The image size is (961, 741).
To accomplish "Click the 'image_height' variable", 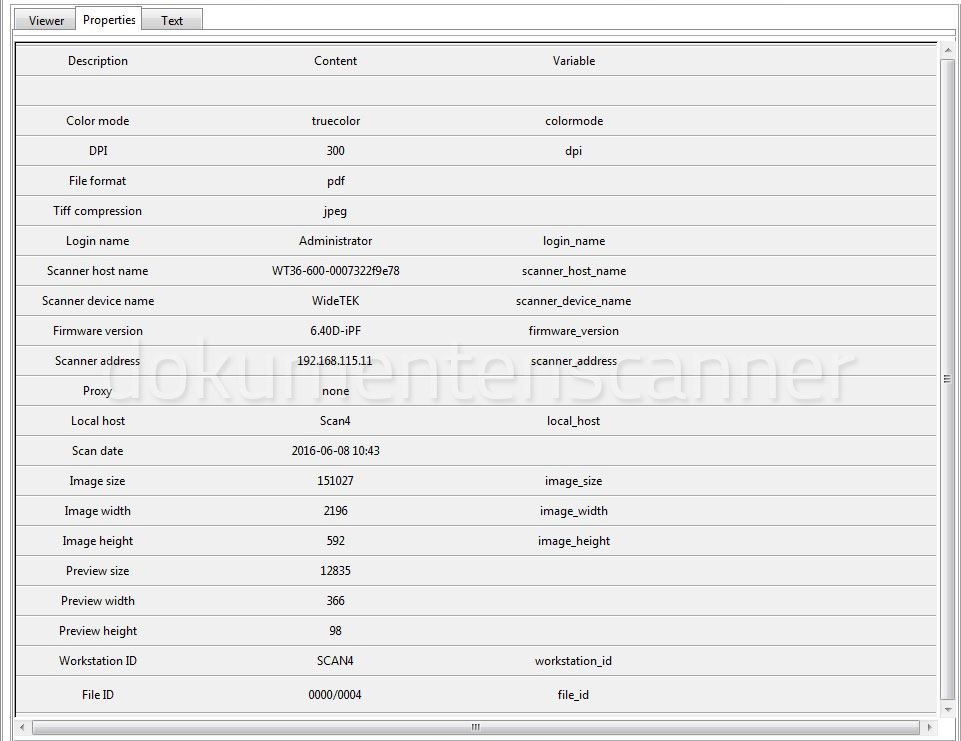I will click(574, 541).
